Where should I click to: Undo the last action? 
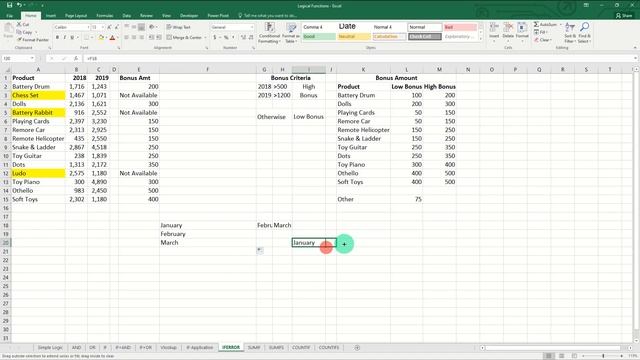(19, 5)
